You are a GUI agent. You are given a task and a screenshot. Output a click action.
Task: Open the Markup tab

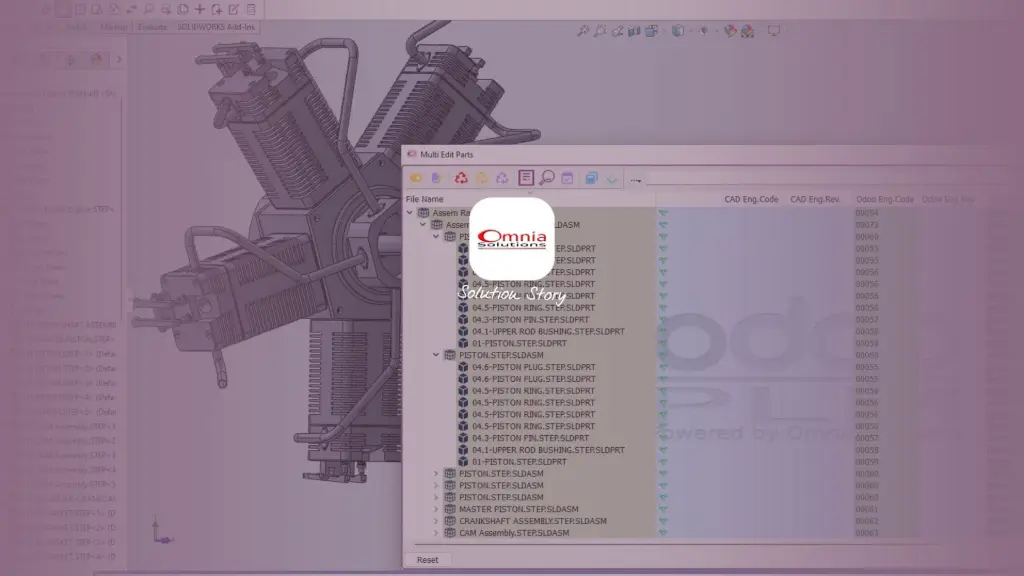[114, 27]
